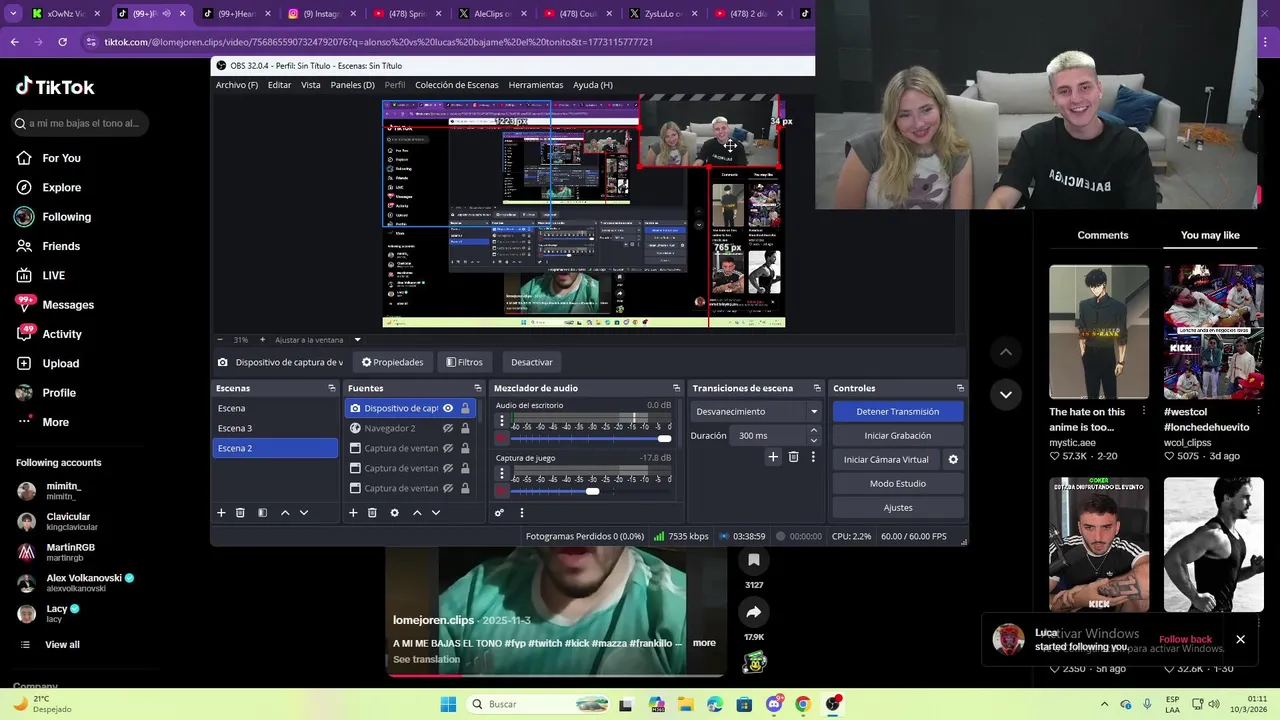1280x720 pixels.
Task: Open virtual camera settings gear
Action: pos(953,460)
